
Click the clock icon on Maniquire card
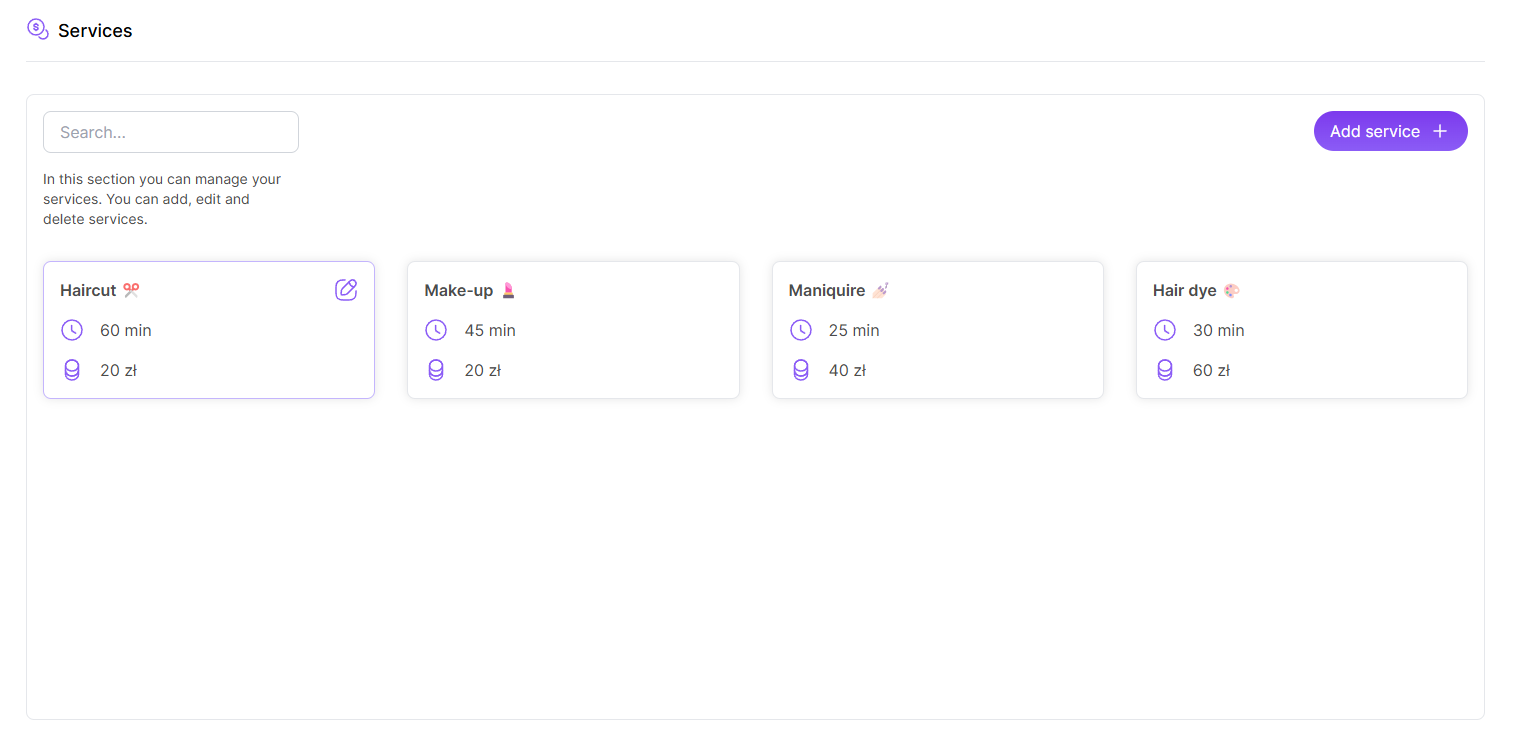[801, 330]
